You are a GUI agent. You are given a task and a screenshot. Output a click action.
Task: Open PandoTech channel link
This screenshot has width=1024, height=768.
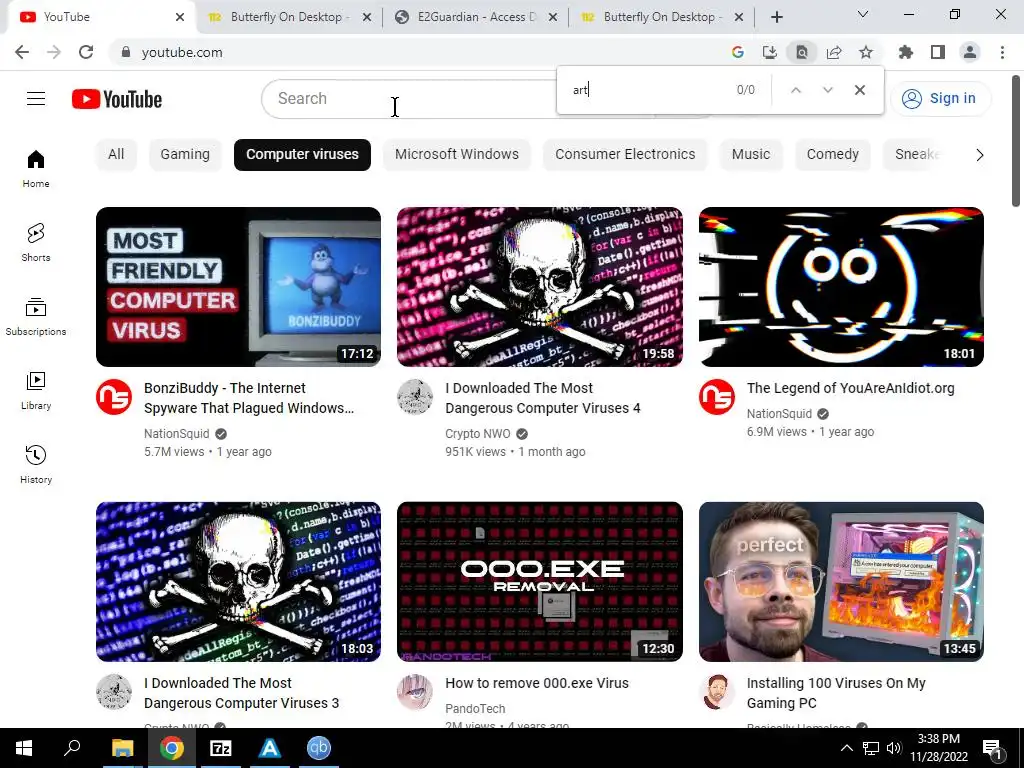click(x=475, y=709)
